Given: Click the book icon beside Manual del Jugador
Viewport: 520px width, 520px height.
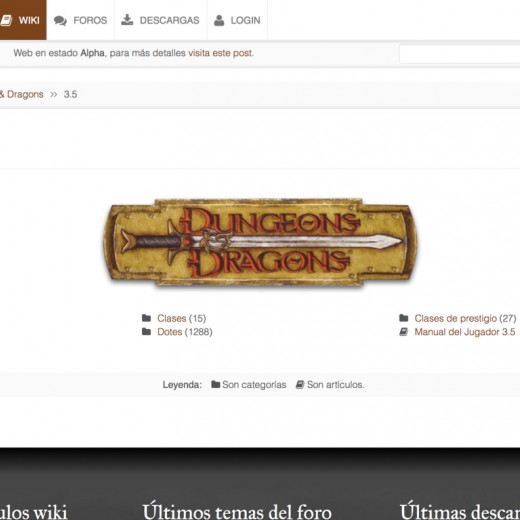Looking at the screenshot, I should click(403, 332).
